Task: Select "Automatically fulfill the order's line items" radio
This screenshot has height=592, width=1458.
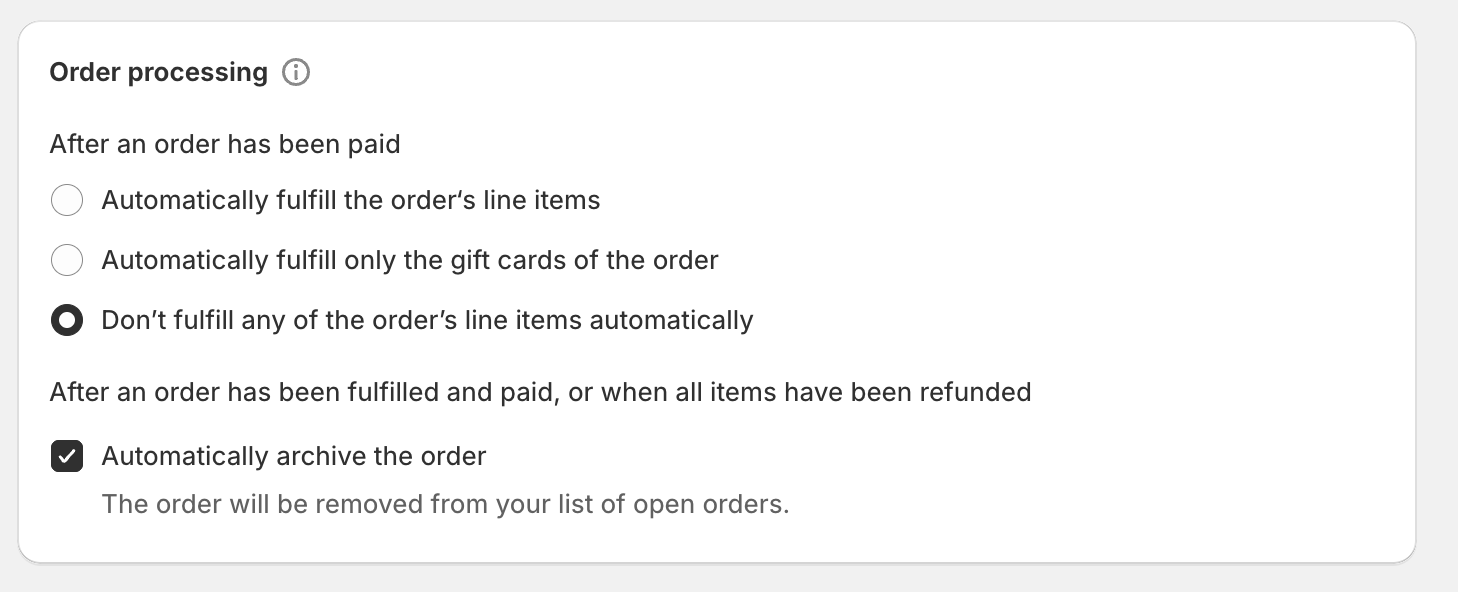Action: click(x=67, y=201)
